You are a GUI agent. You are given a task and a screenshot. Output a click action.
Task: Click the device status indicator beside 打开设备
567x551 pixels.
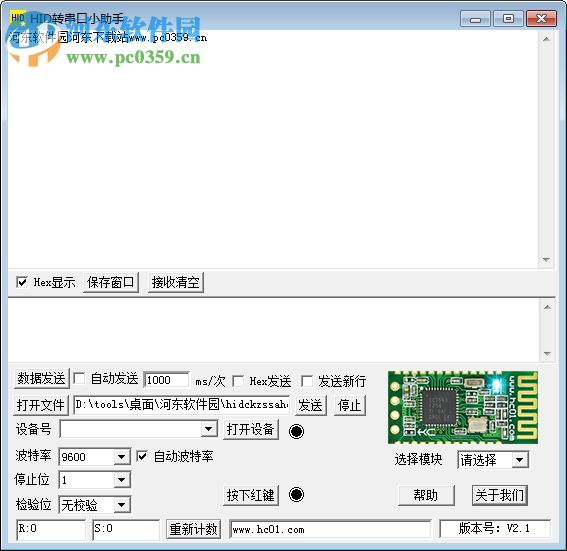(296, 431)
